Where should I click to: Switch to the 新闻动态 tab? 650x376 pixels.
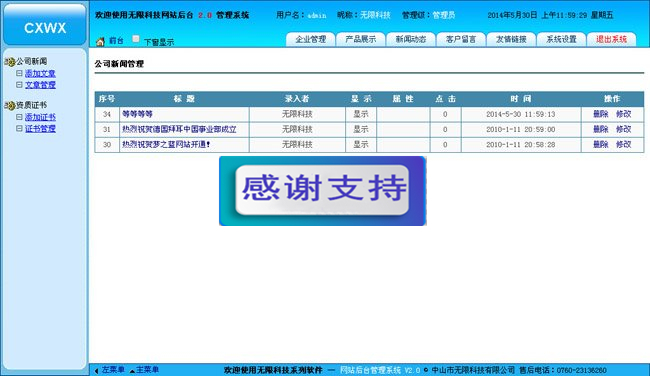pyautogui.click(x=411, y=39)
